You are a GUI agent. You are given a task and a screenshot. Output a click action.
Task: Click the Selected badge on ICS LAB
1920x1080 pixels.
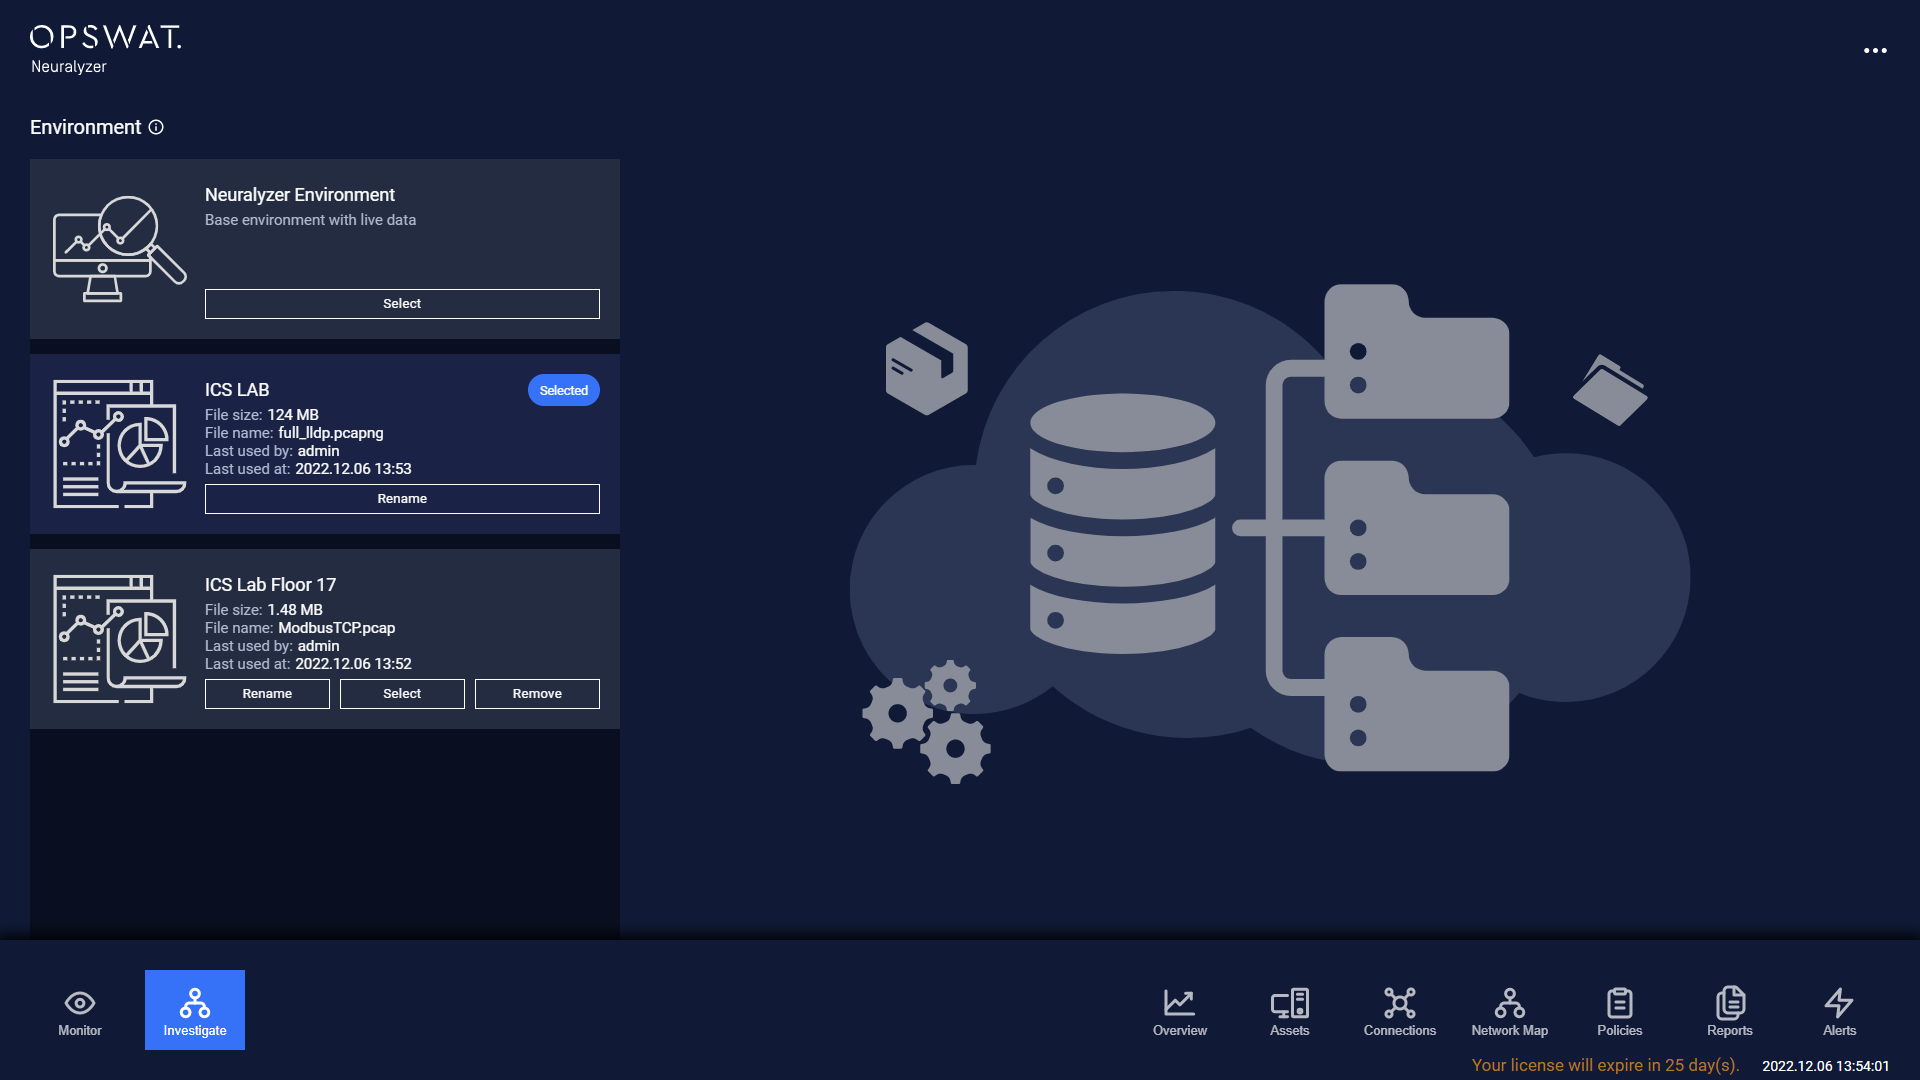(x=564, y=390)
